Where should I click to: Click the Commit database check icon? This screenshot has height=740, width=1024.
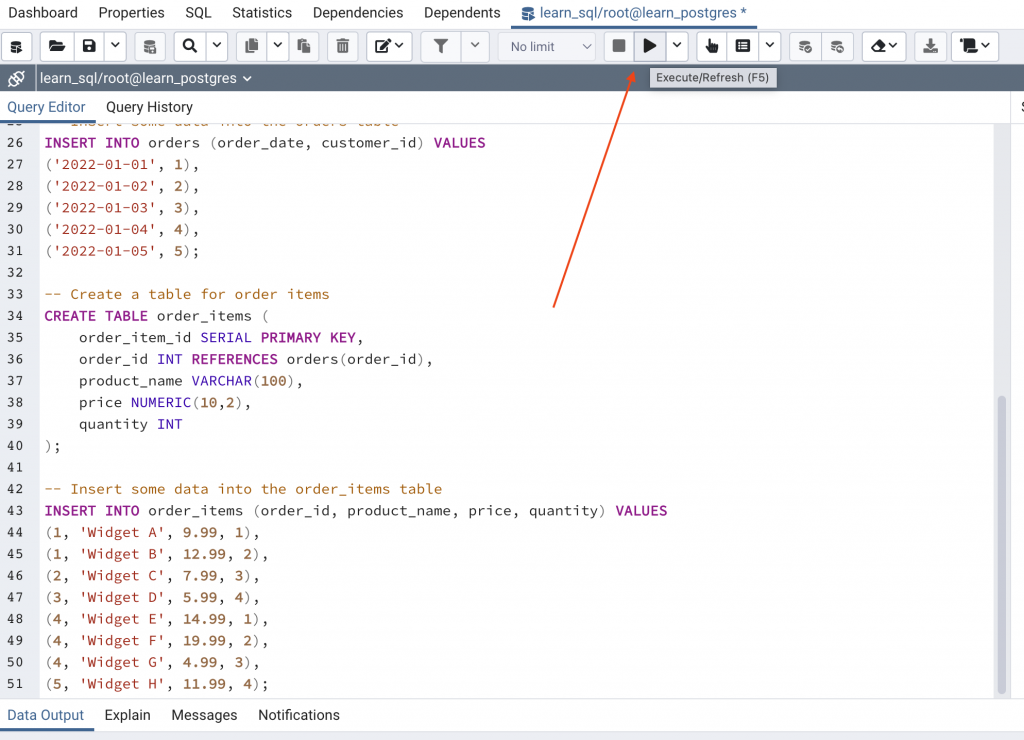tap(805, 46)
